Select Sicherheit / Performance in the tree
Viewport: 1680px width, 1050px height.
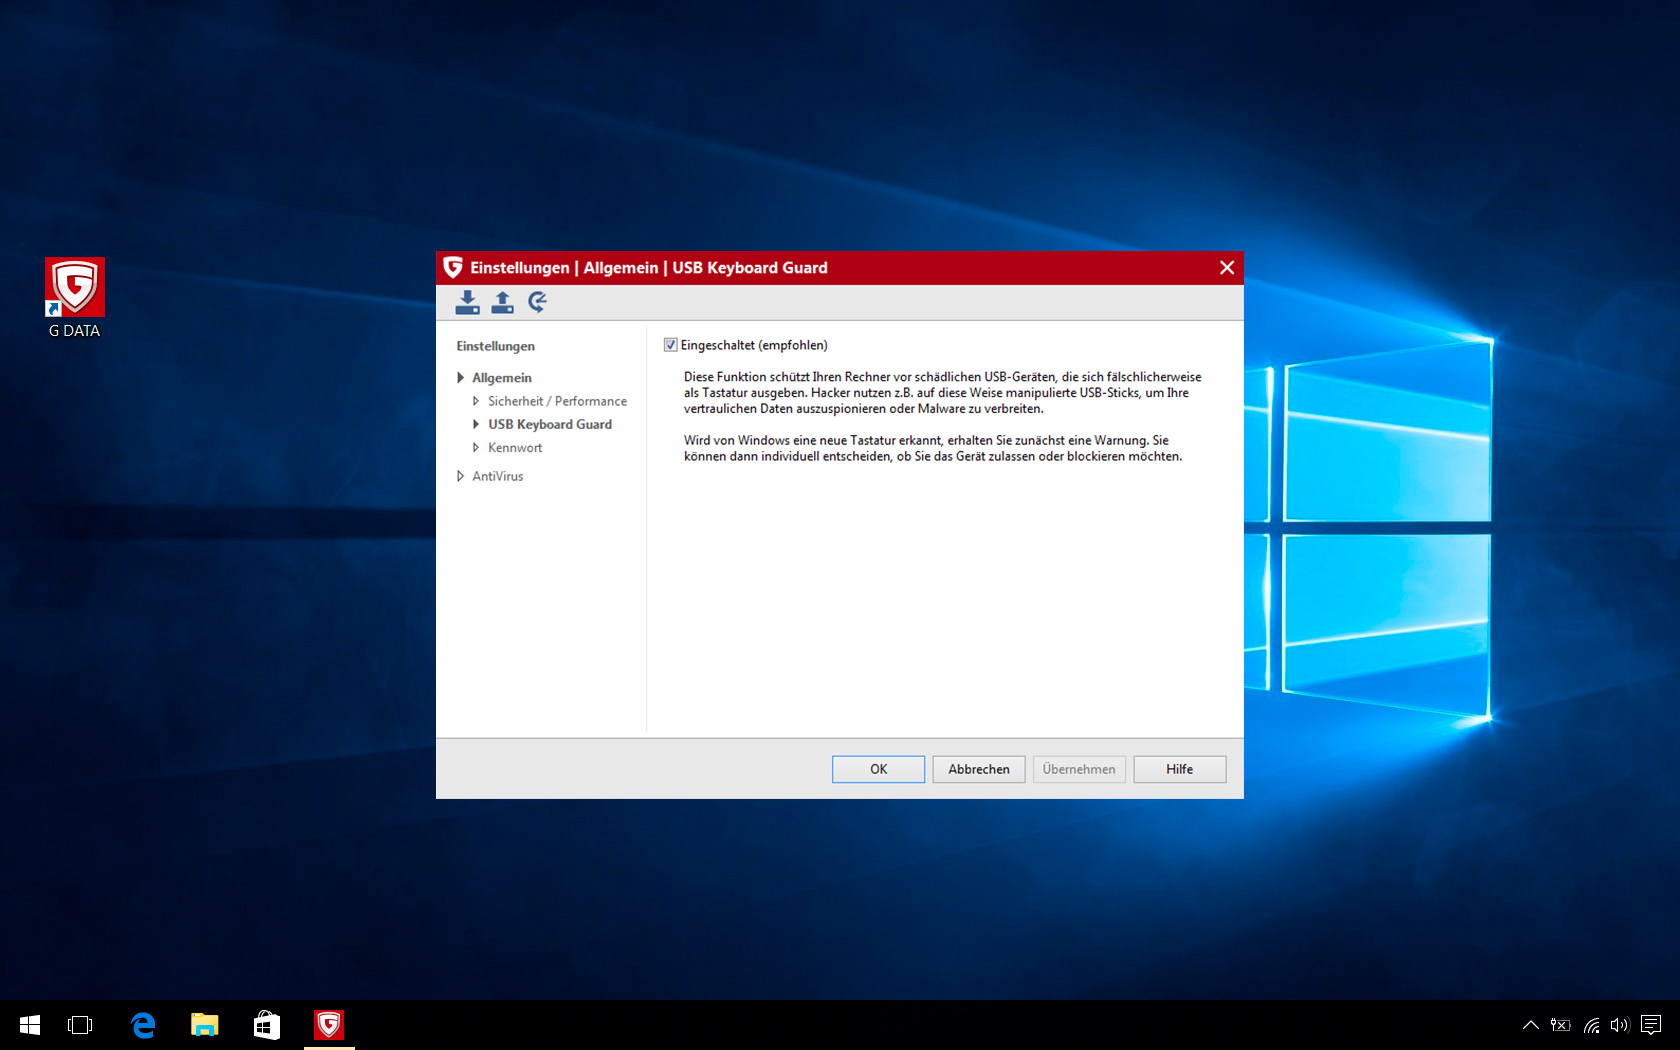(x=557, y=401)
